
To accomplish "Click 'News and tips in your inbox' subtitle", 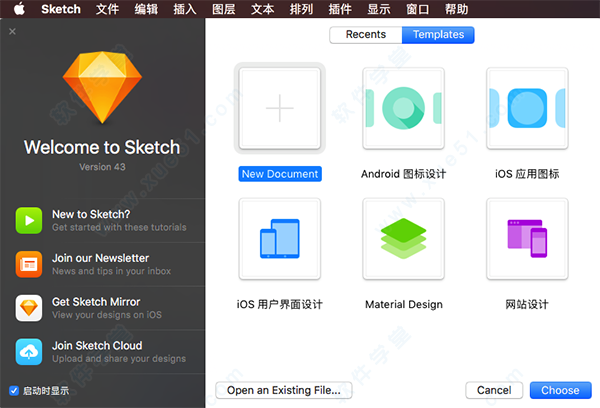I will (111, 271).
